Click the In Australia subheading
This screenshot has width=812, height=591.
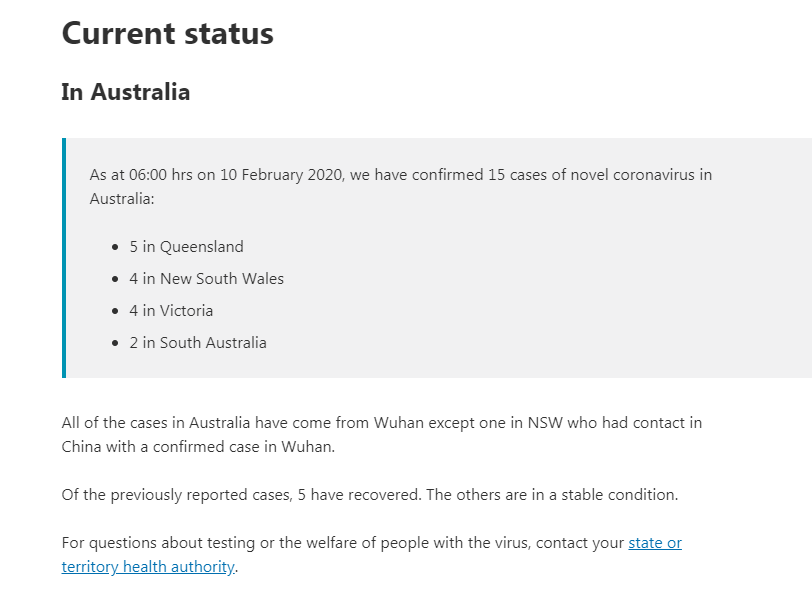pos(126,92)
